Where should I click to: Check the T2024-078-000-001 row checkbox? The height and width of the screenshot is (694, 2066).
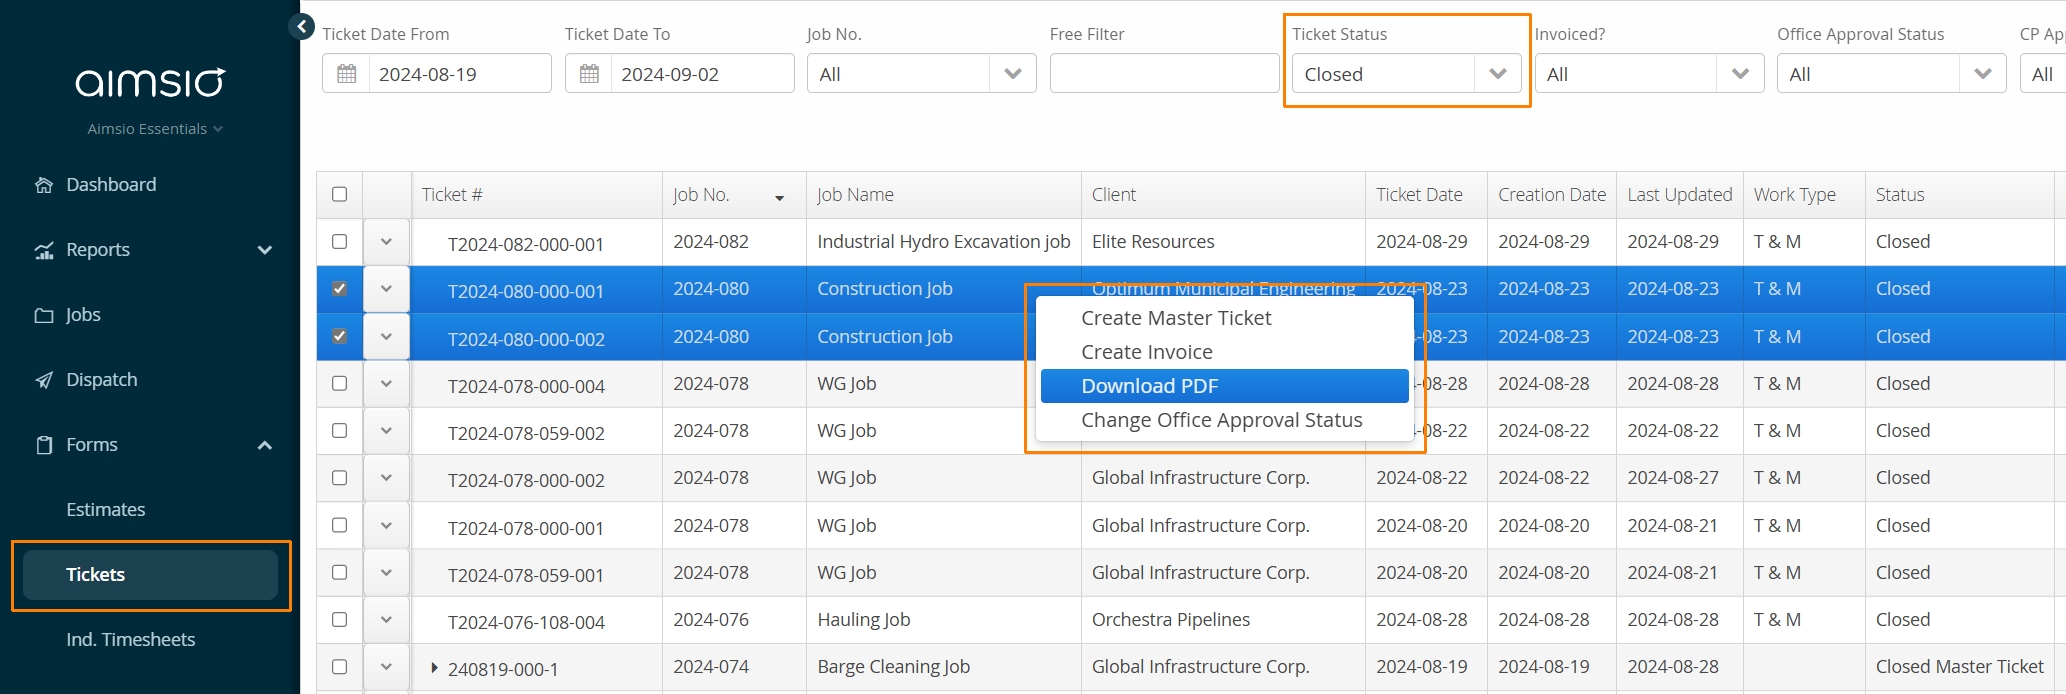click(x=340, y=525)
